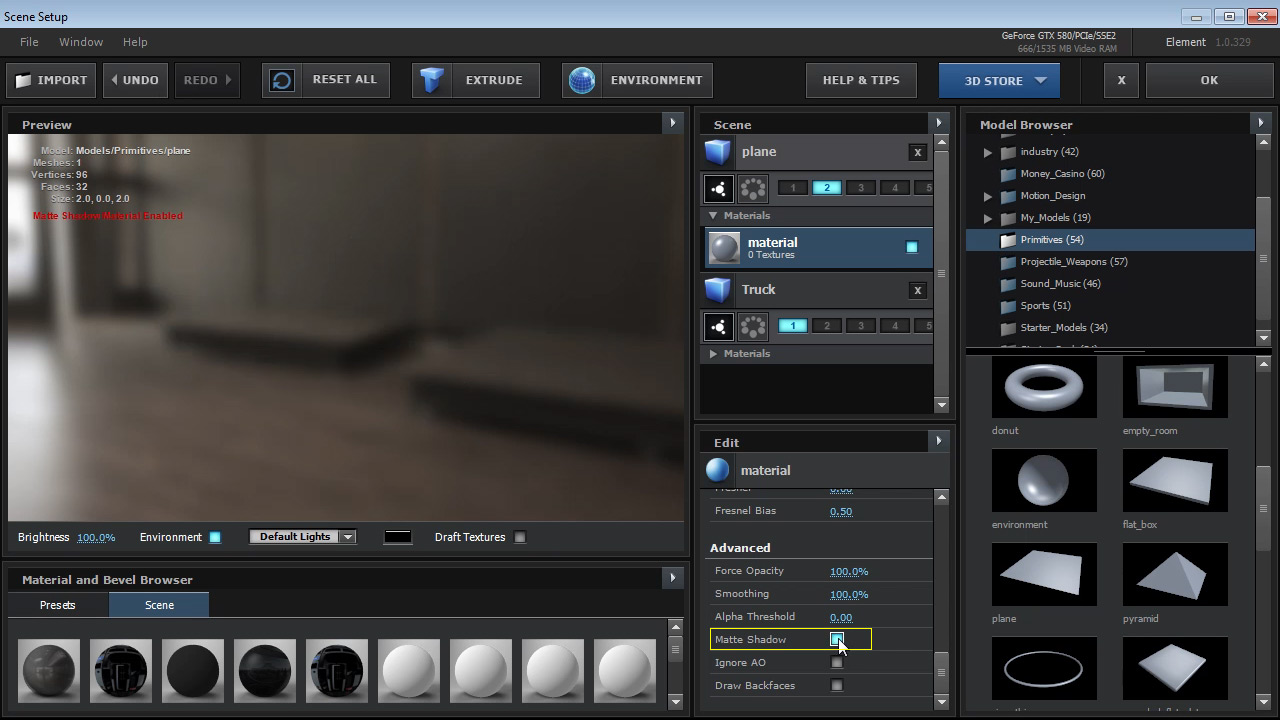Screen dimensions: 1280x720
Task: Remove the Truck model with X
Action: (x=917, y=290)
